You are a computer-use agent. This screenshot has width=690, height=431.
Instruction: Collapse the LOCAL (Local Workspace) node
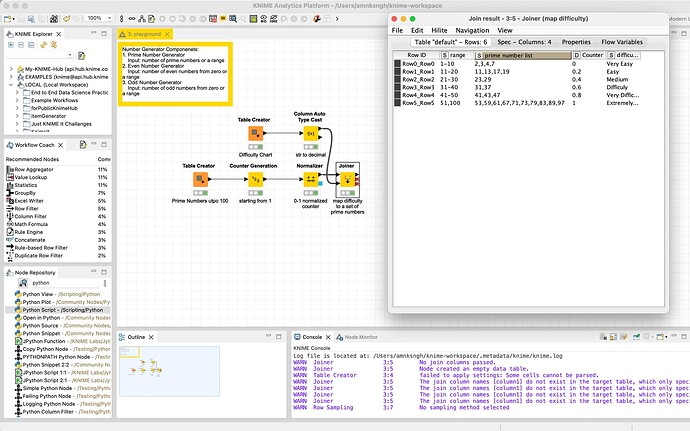[x=11, y=85]
